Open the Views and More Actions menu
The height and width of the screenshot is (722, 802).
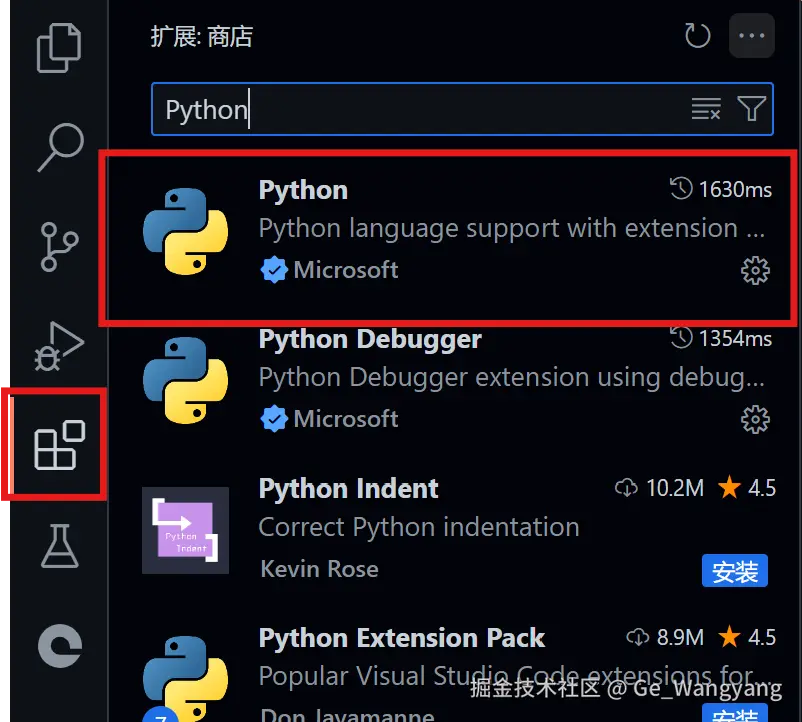point(750,37)
